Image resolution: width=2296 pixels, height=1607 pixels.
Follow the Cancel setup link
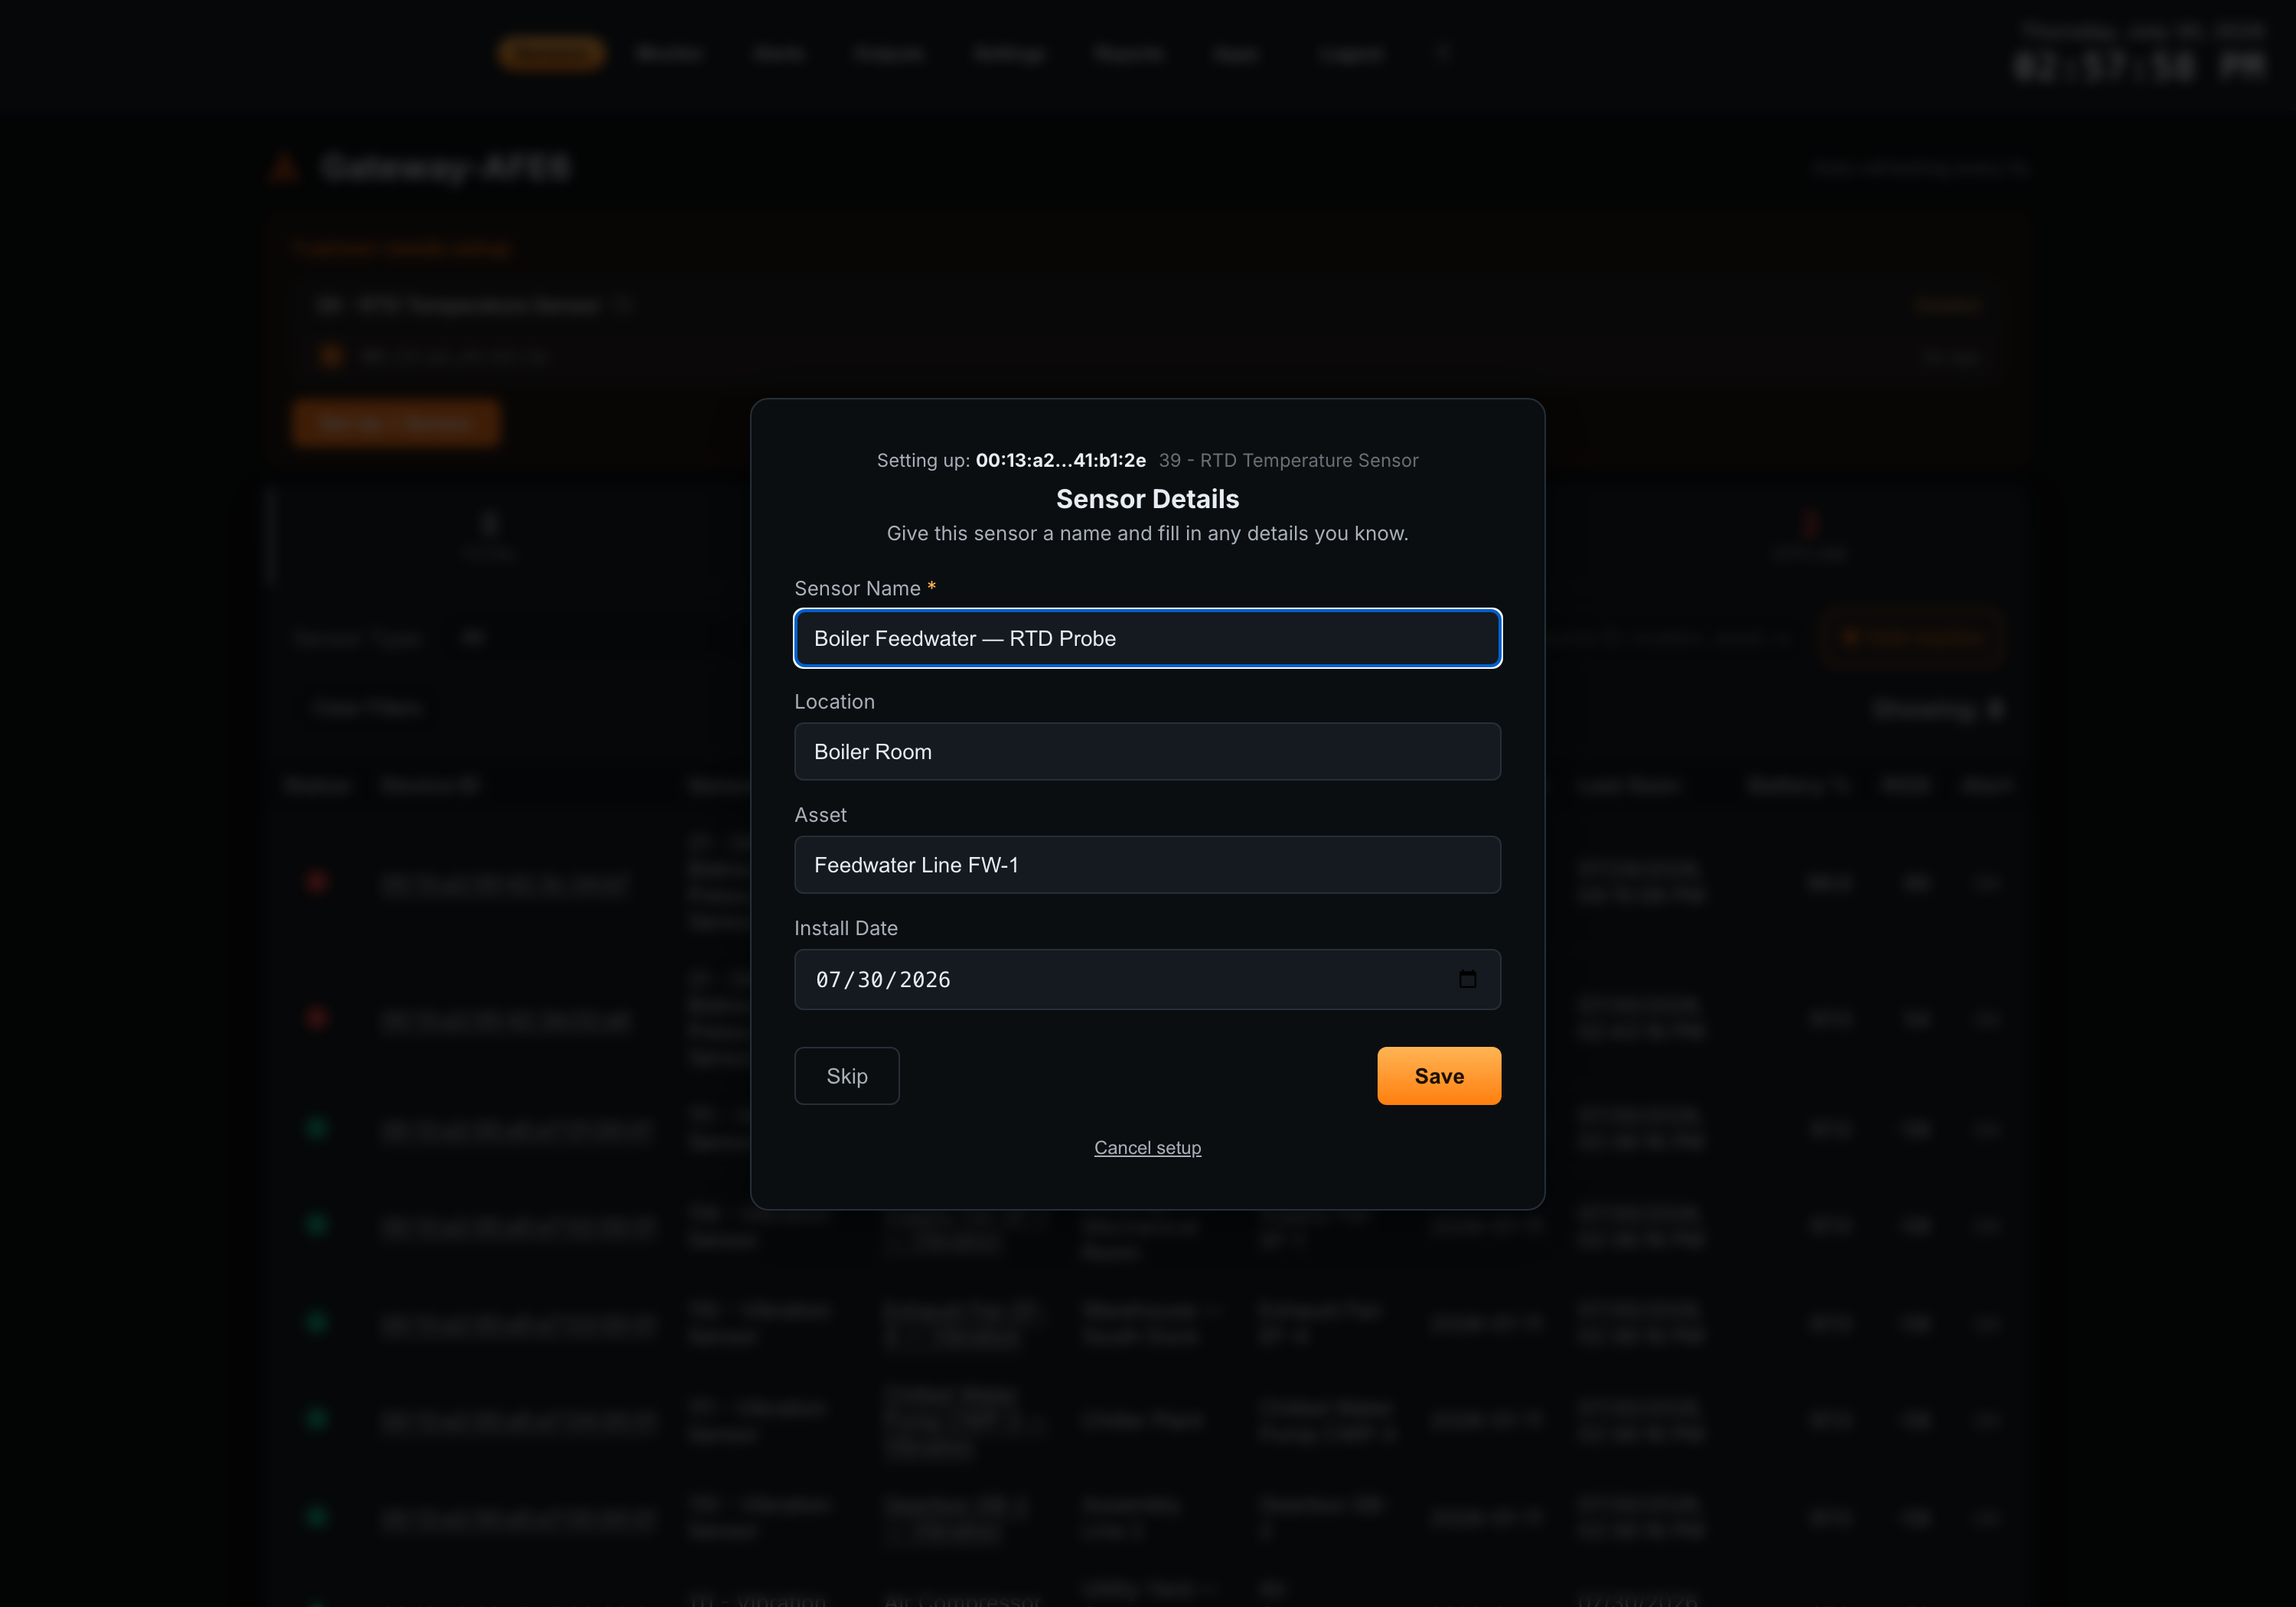click(x=1147, y=1148)
